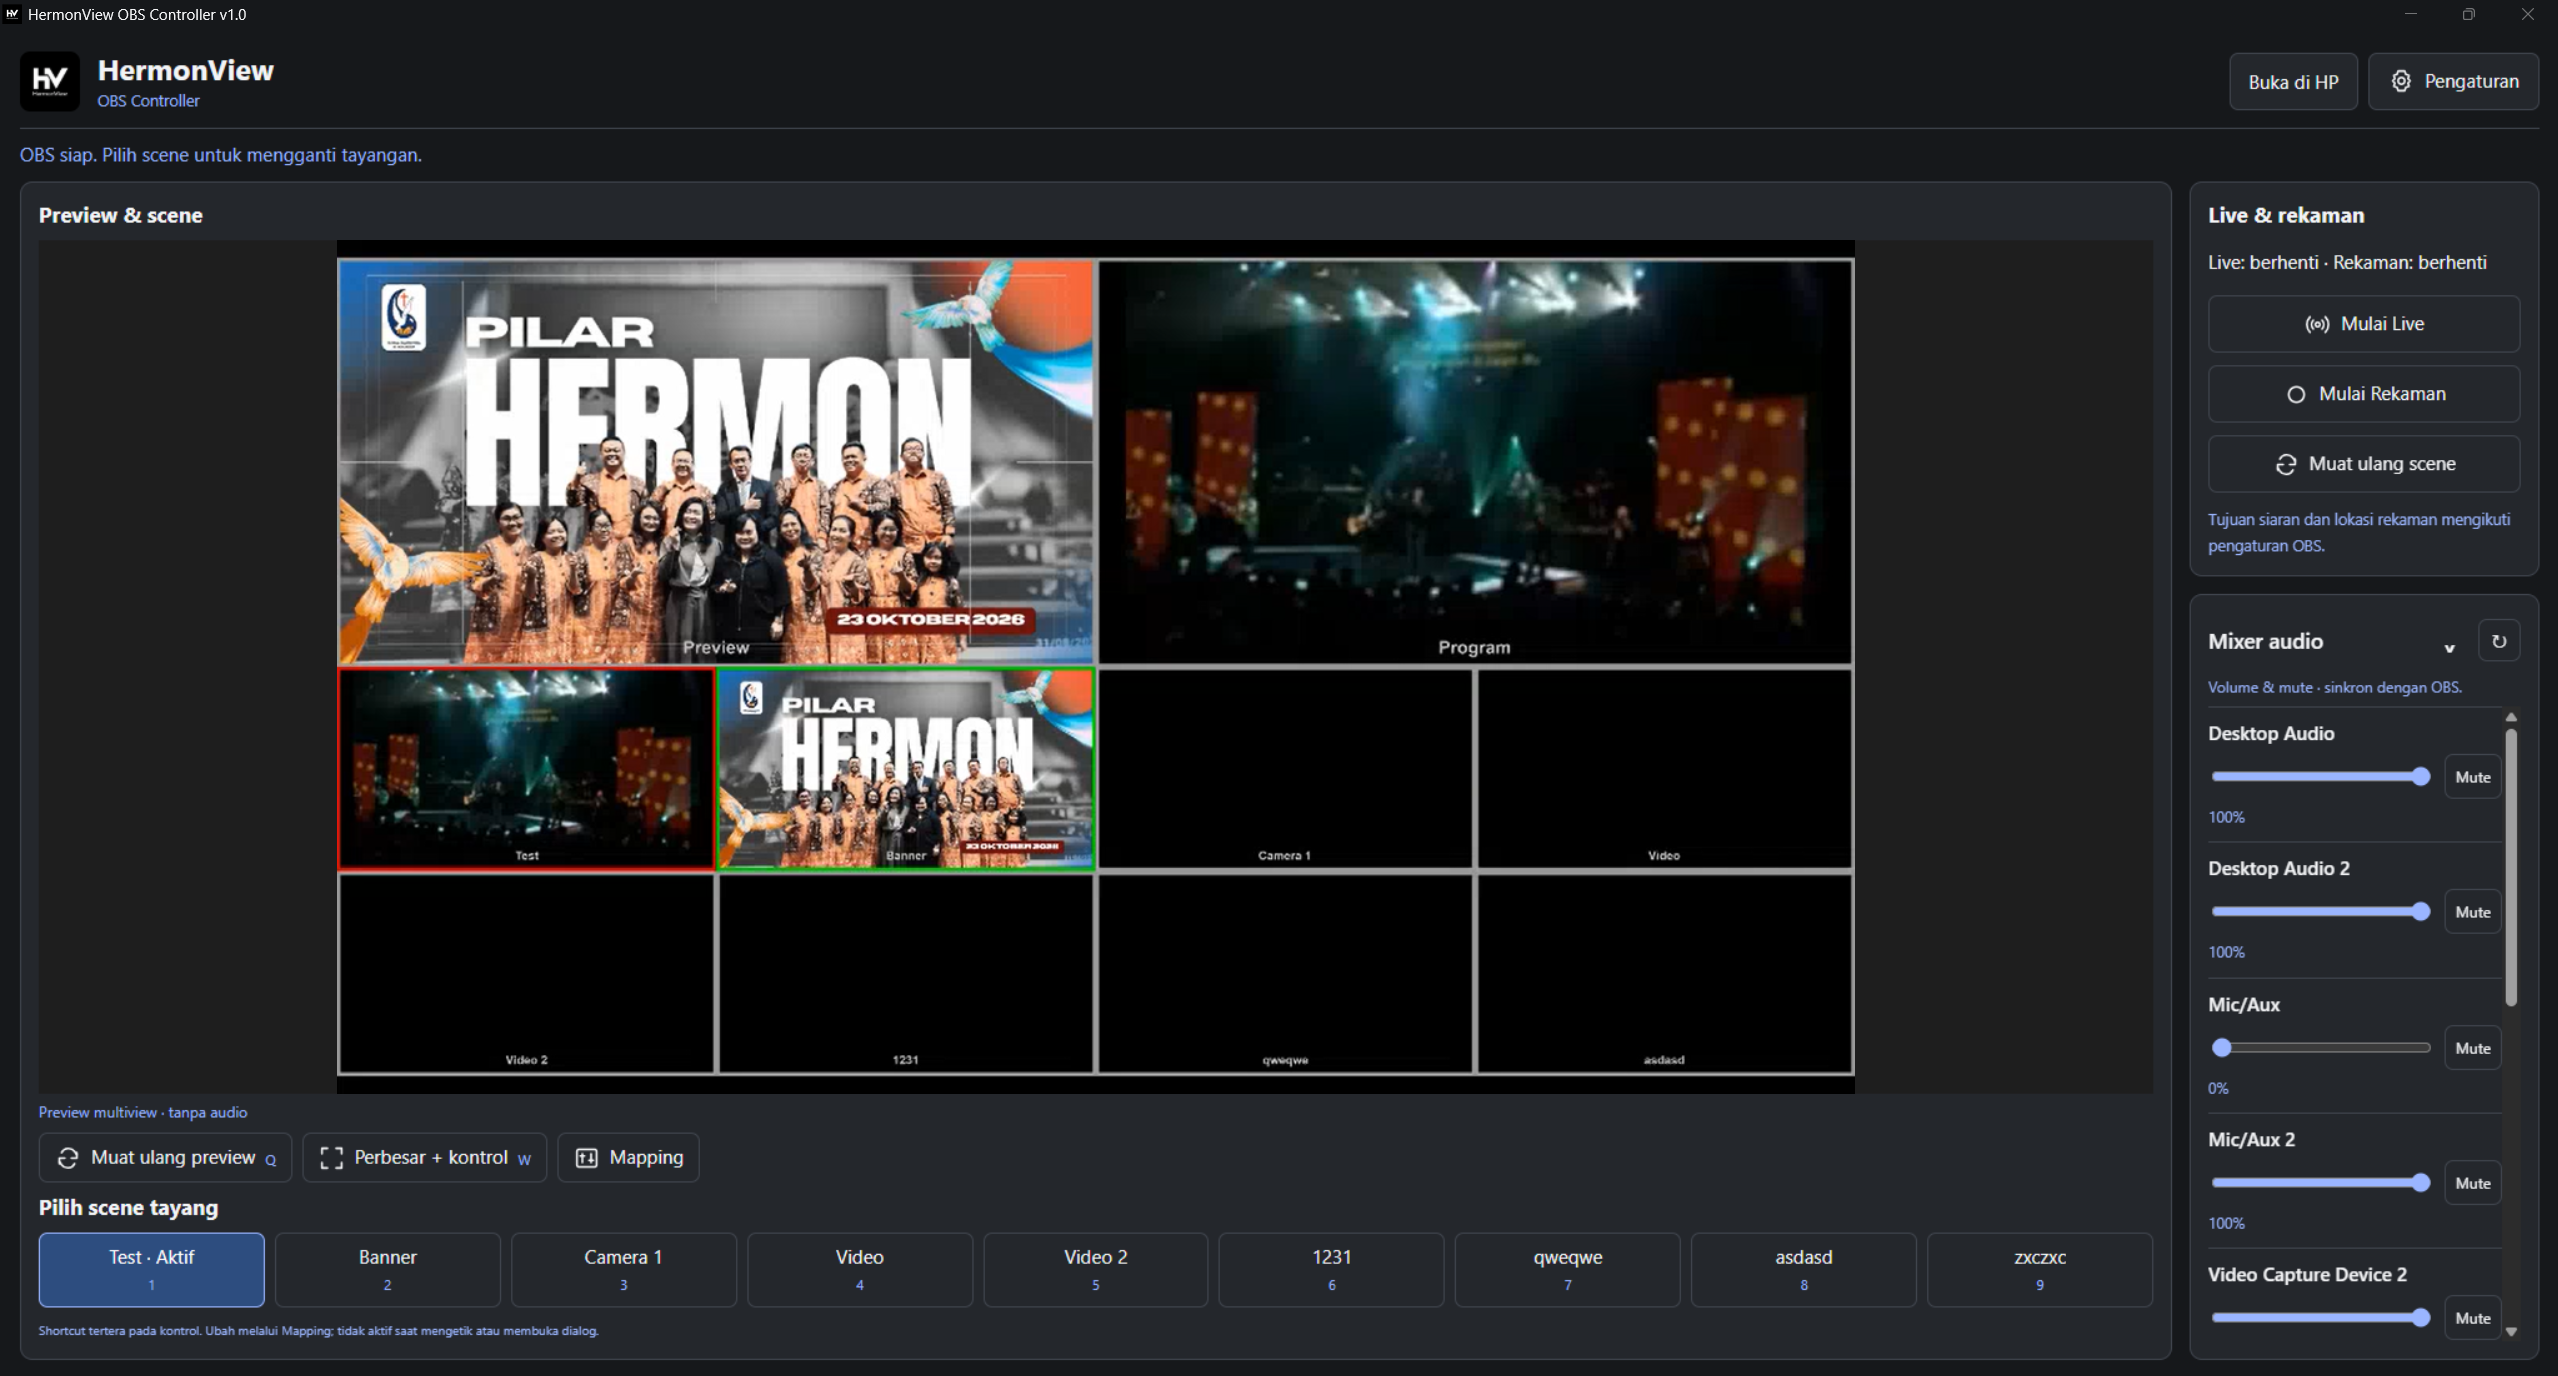Select the zxczxc scene

(2040, 1270)
